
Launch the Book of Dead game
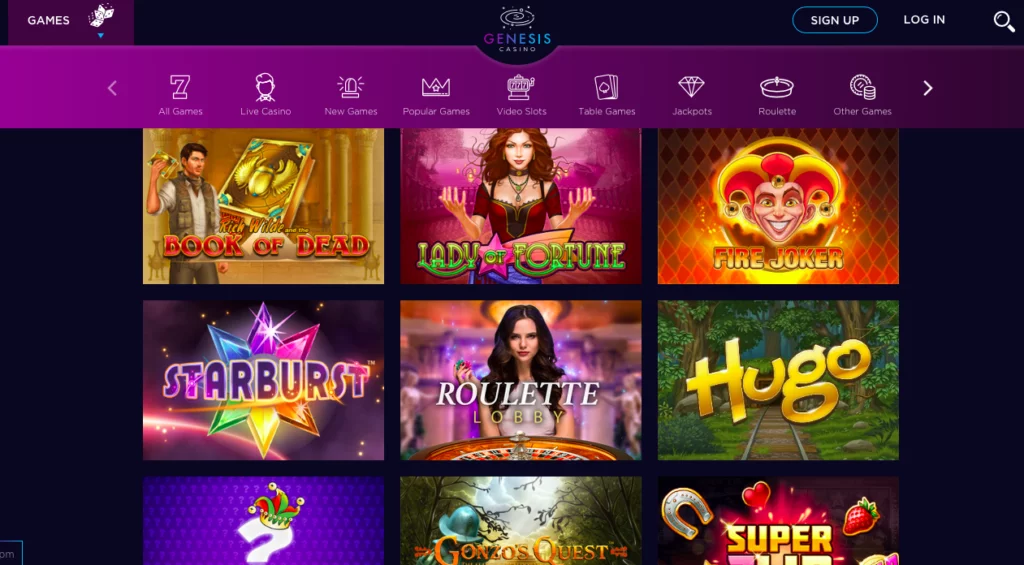click(x=263, y=206)
